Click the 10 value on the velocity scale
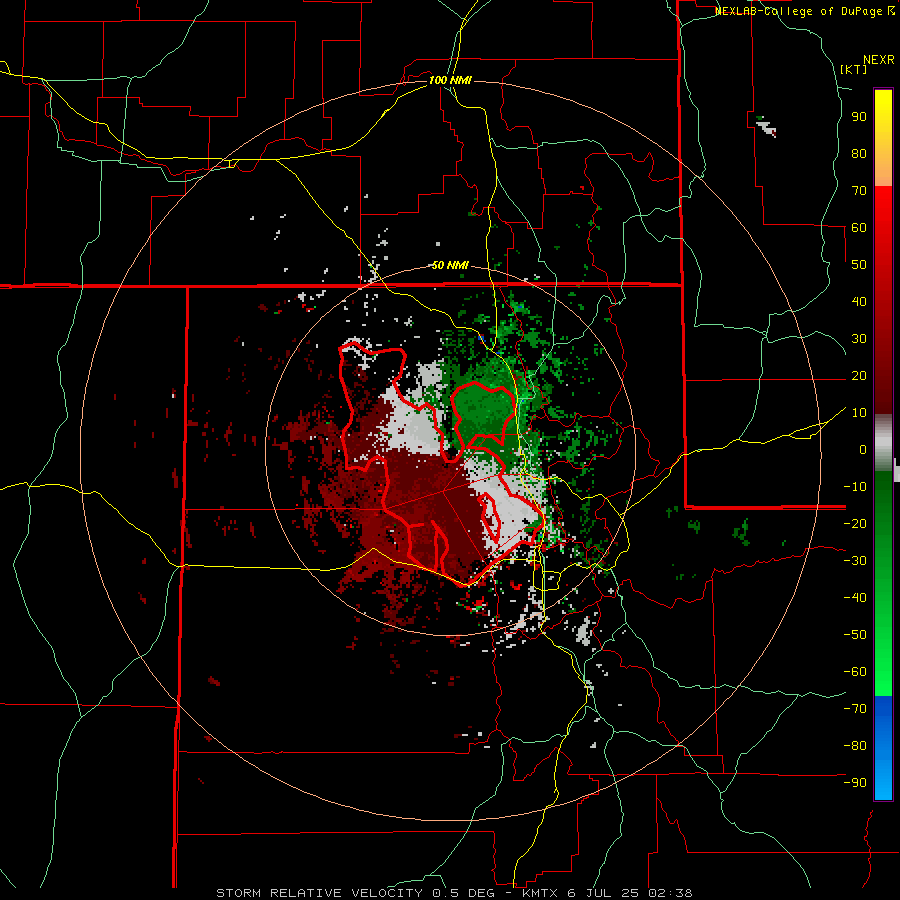The height and width of the screenshot is (900, 900). 859,413
